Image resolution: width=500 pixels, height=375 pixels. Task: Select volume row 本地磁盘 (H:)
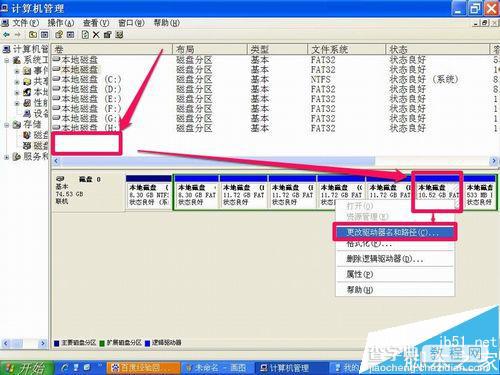[85, 127]
